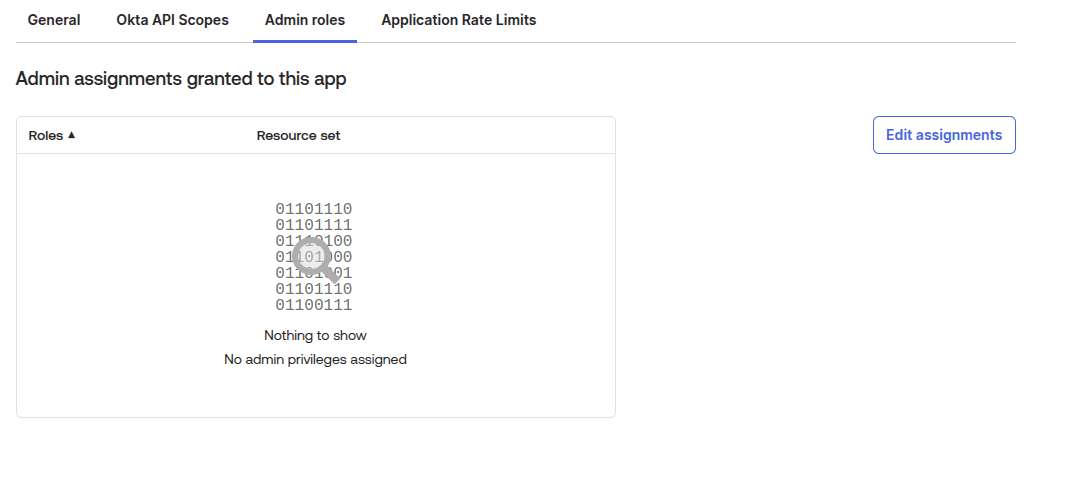Select the Admin roles tab
This screenshot has height=489, width=1072.
(x=304, y=20)
